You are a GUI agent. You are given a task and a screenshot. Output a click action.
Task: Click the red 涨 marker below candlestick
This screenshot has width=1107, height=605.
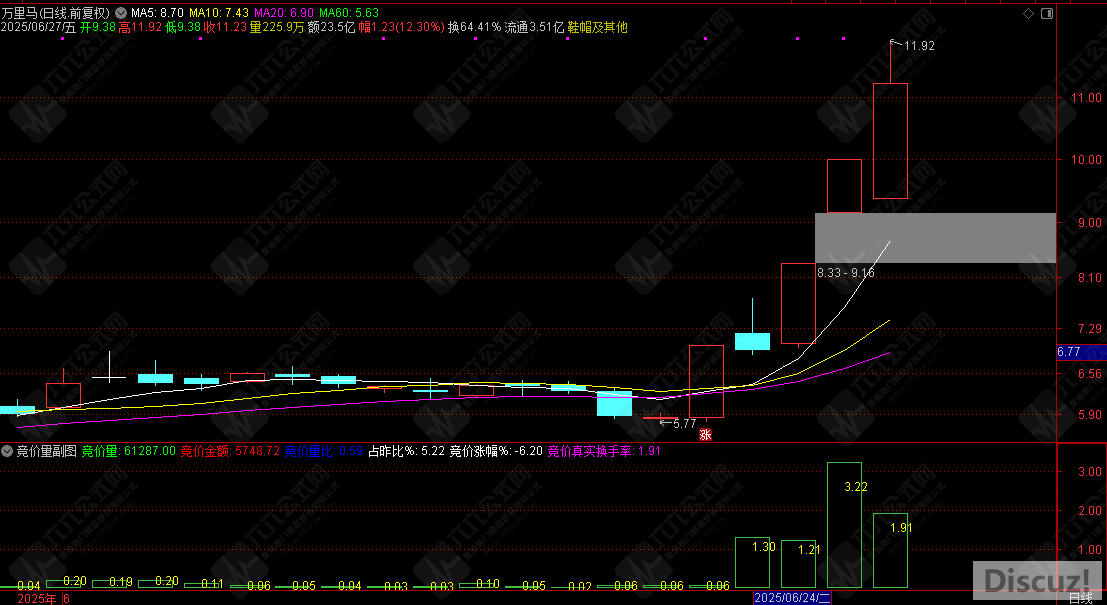point(705,434)
